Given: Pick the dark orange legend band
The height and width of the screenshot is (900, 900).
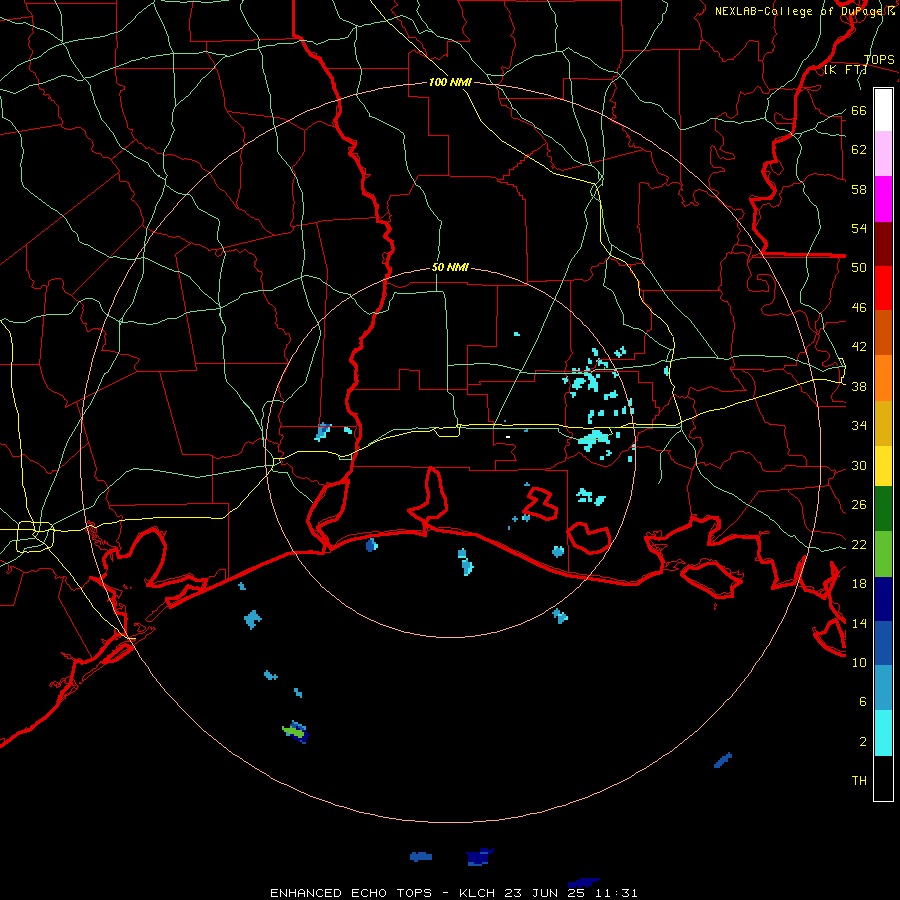Looking at the screenshot, I should [883, 333].
